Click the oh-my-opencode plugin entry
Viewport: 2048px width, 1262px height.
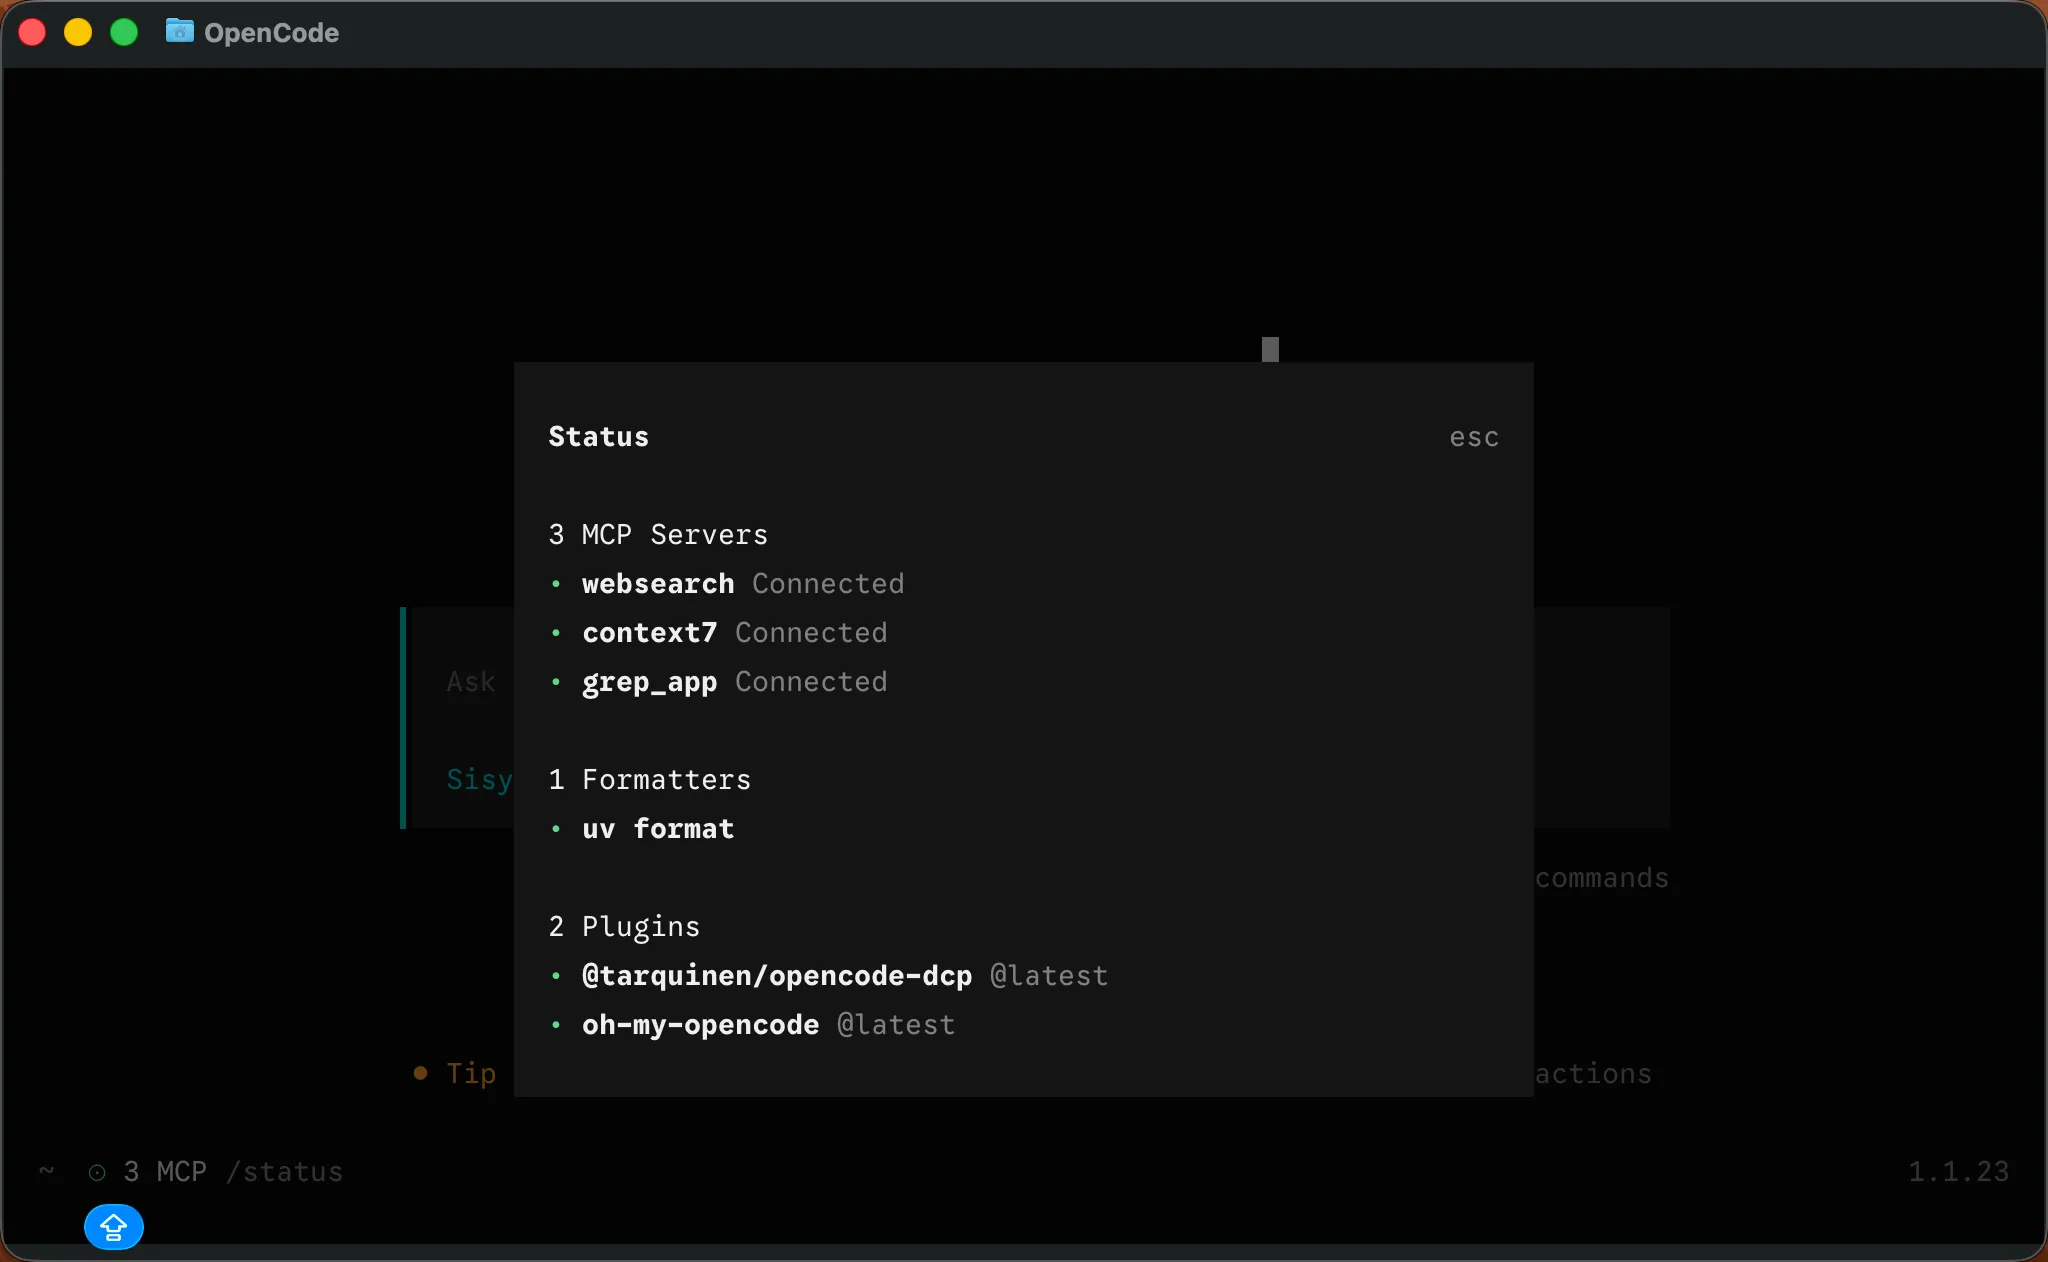coord(700,1025)
